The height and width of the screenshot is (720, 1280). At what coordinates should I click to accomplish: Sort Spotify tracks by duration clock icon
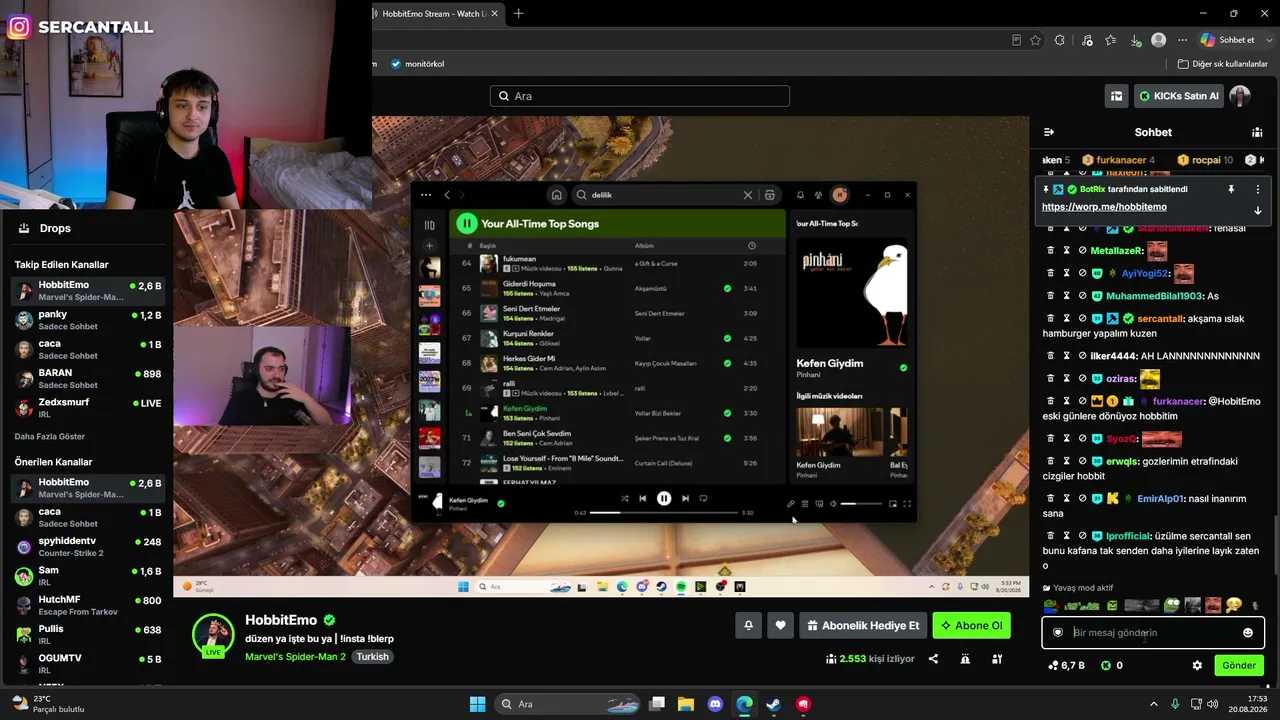(x=752, y=246)
